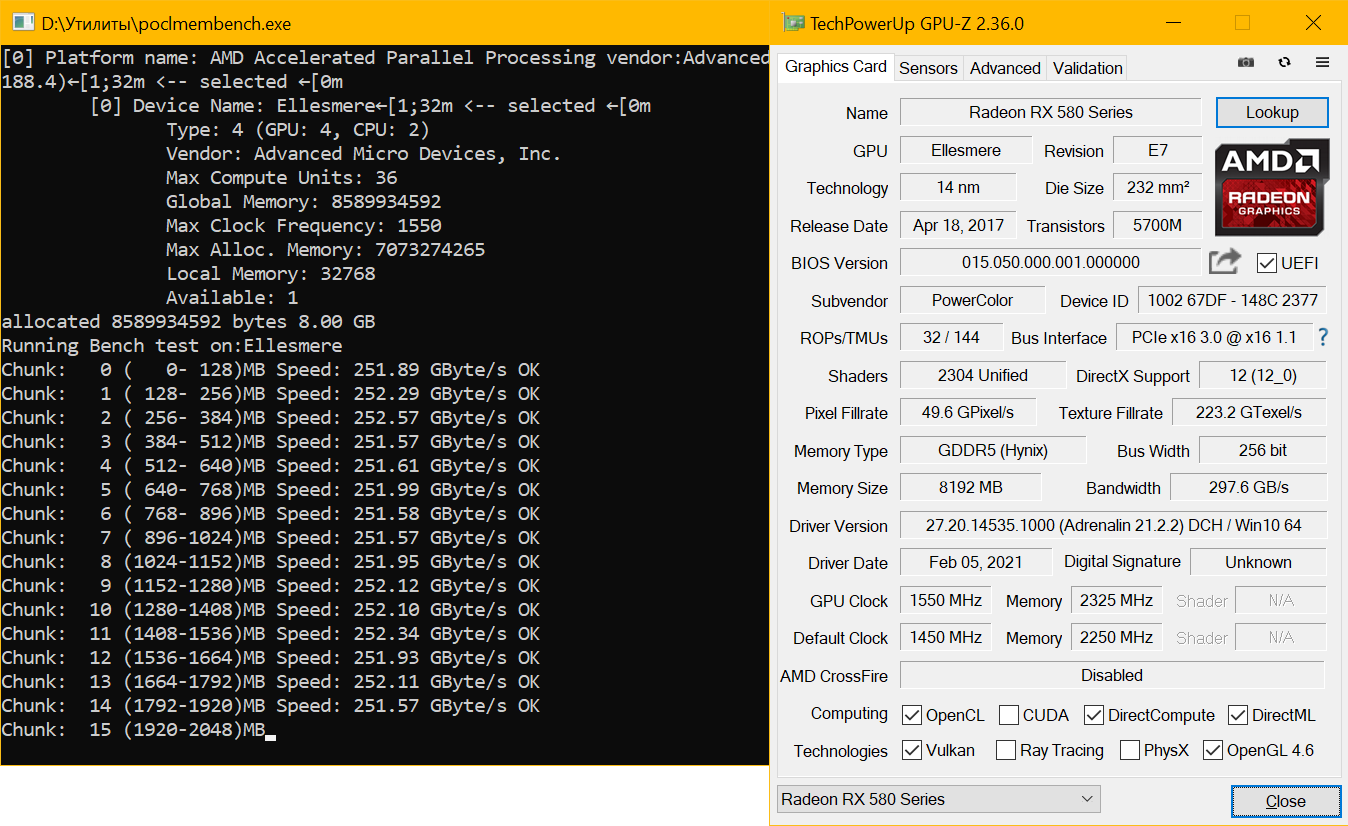Screen dimensions: 1348x826
Task: Click the BIOS share/export arrow icon
Action: (1225, 262)
